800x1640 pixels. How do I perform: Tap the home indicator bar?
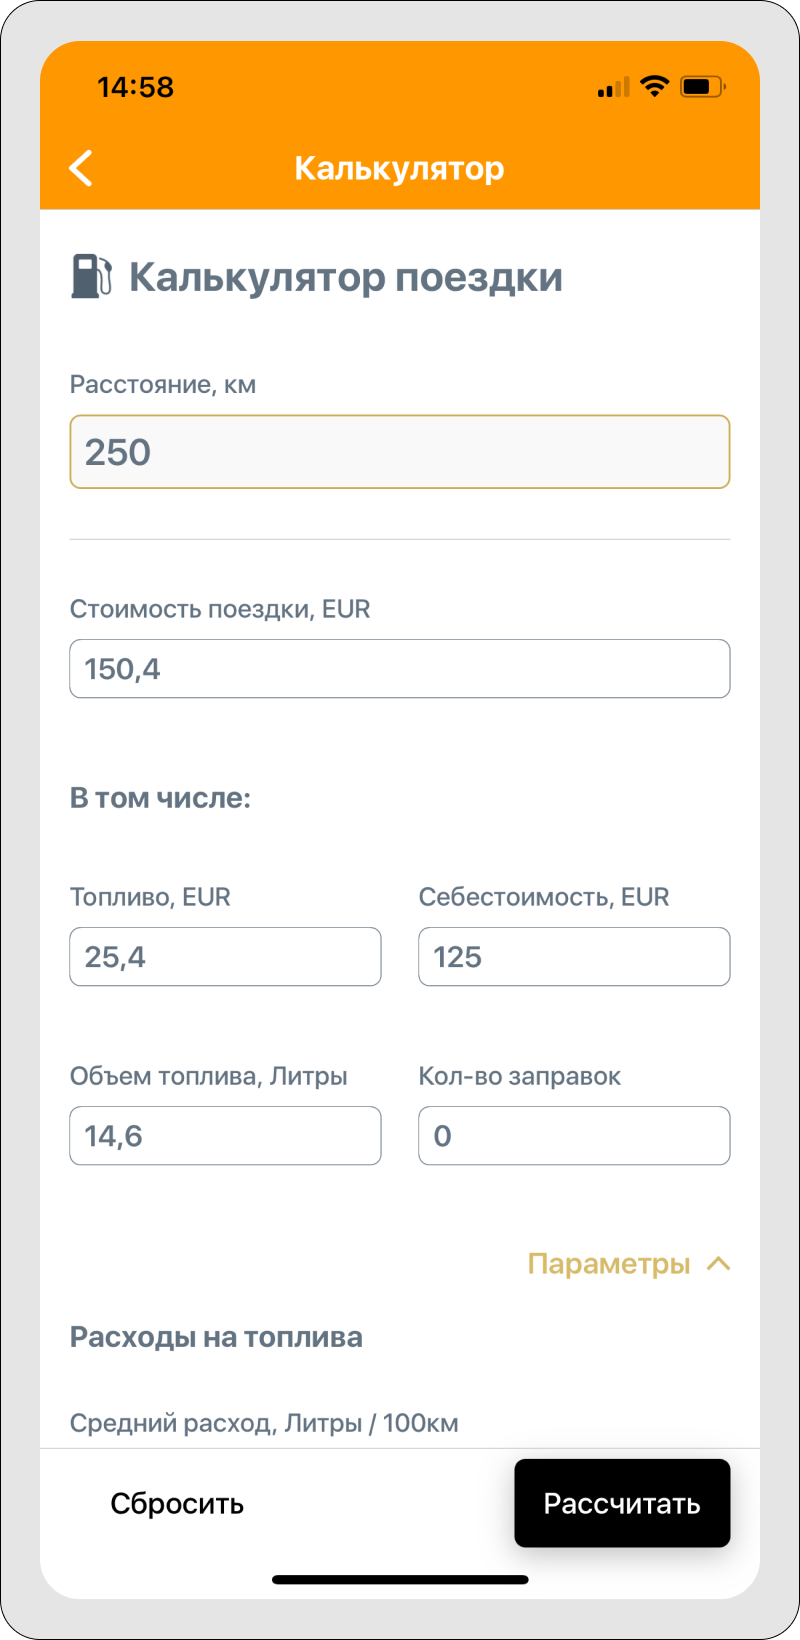click(400, 1580)
